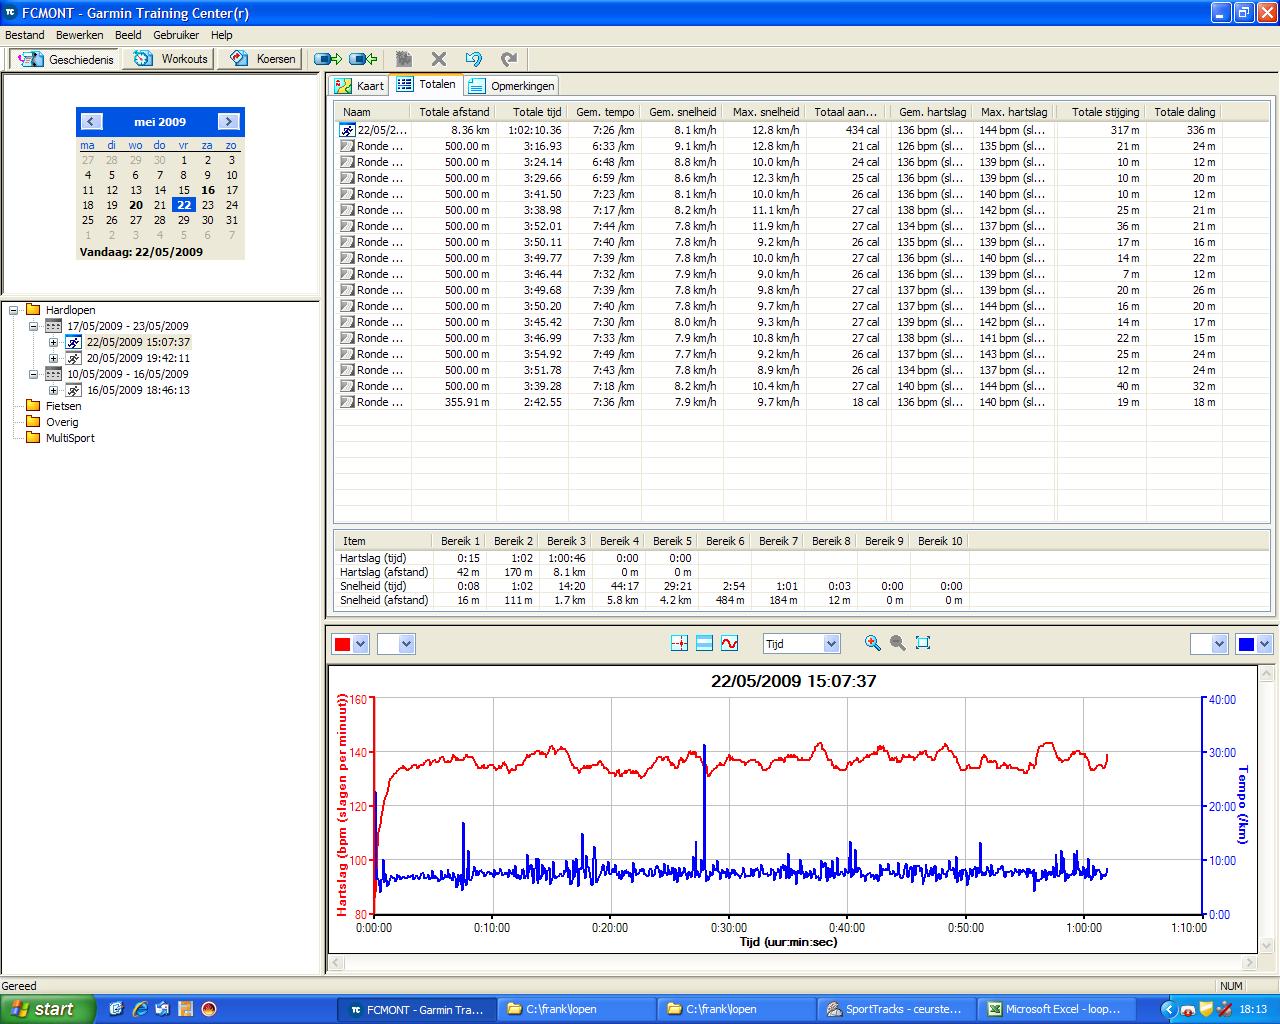Switch to the Opmerkingen tab
This screenshot has width=1280, height=1024.
[x=511, y=86]
